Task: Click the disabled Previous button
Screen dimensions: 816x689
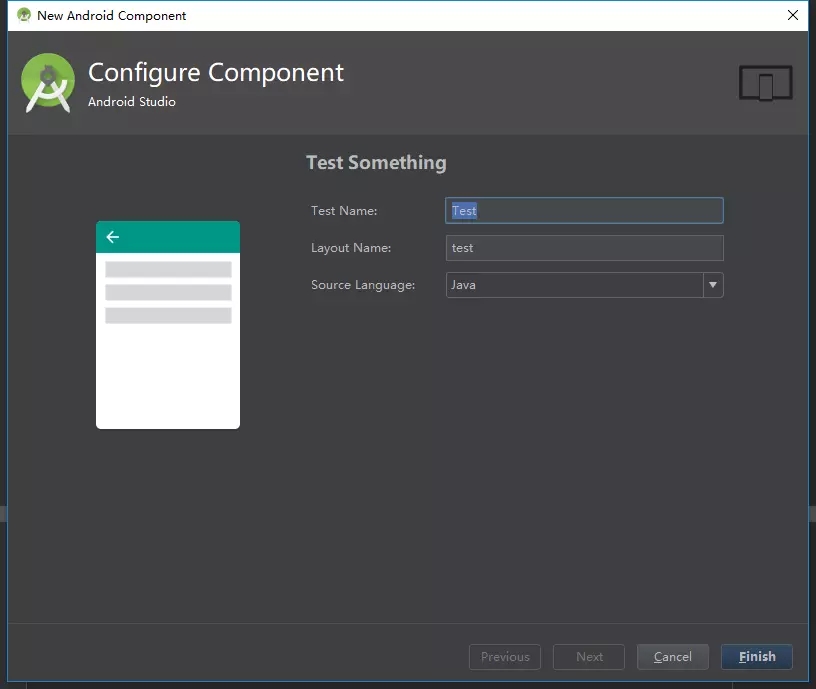Action: (504, 657)
